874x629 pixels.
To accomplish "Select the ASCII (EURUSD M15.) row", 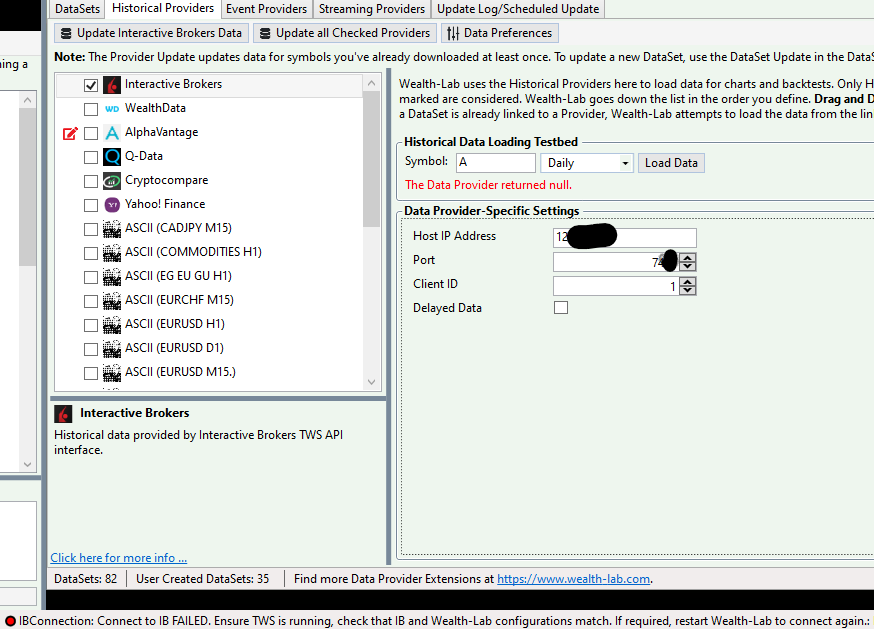I will tap(209, 372).
